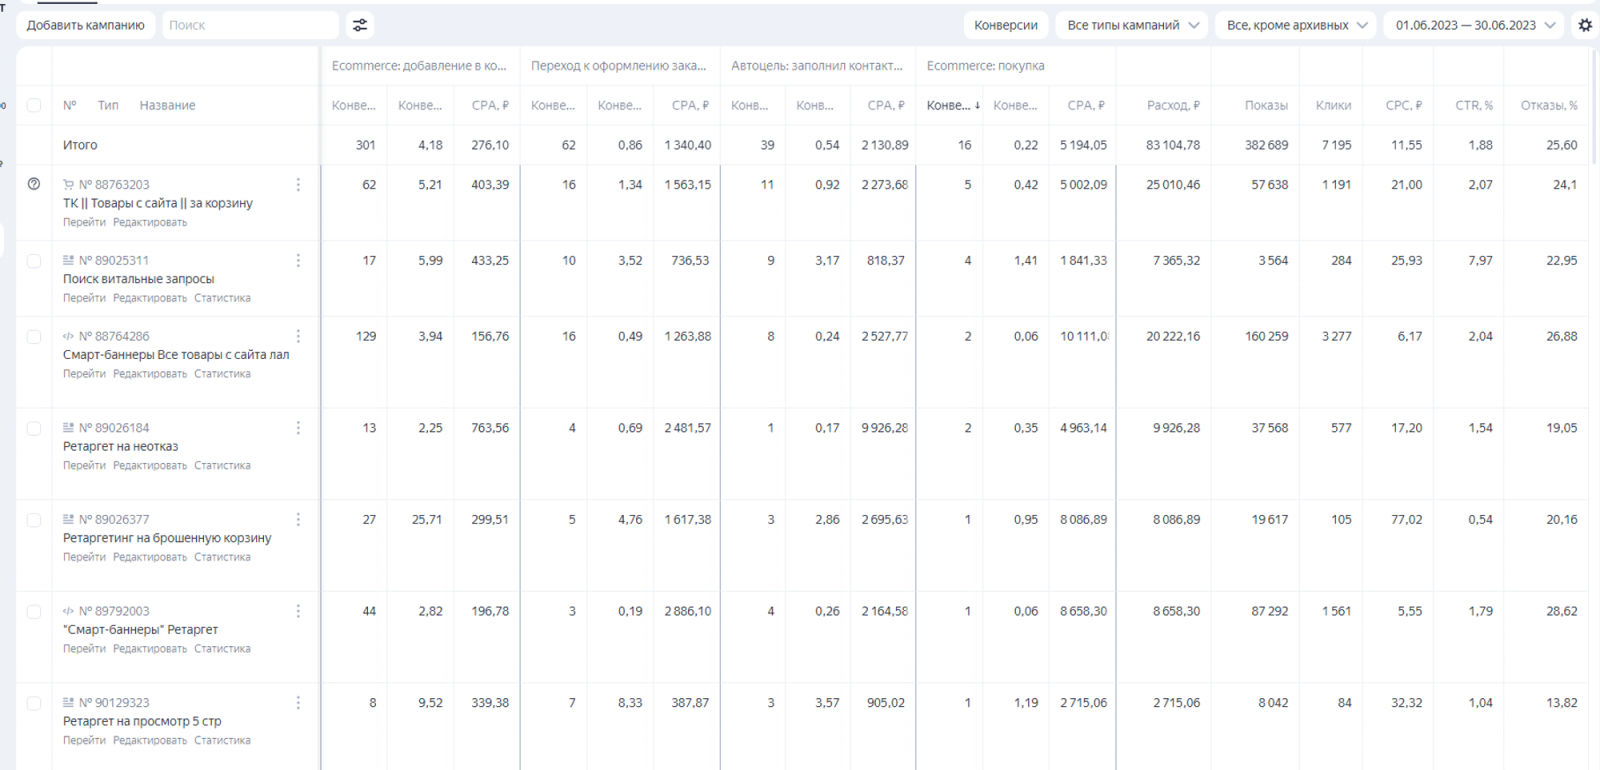Open three-dot menu for campaign 89025311
The image size is (1600, 770).
[x=298, y=260]
